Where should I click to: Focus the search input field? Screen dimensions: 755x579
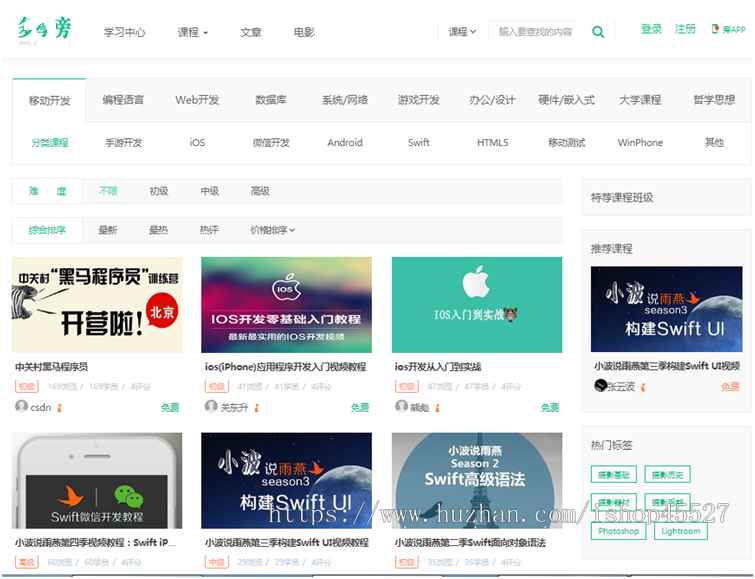click(535, 32)
